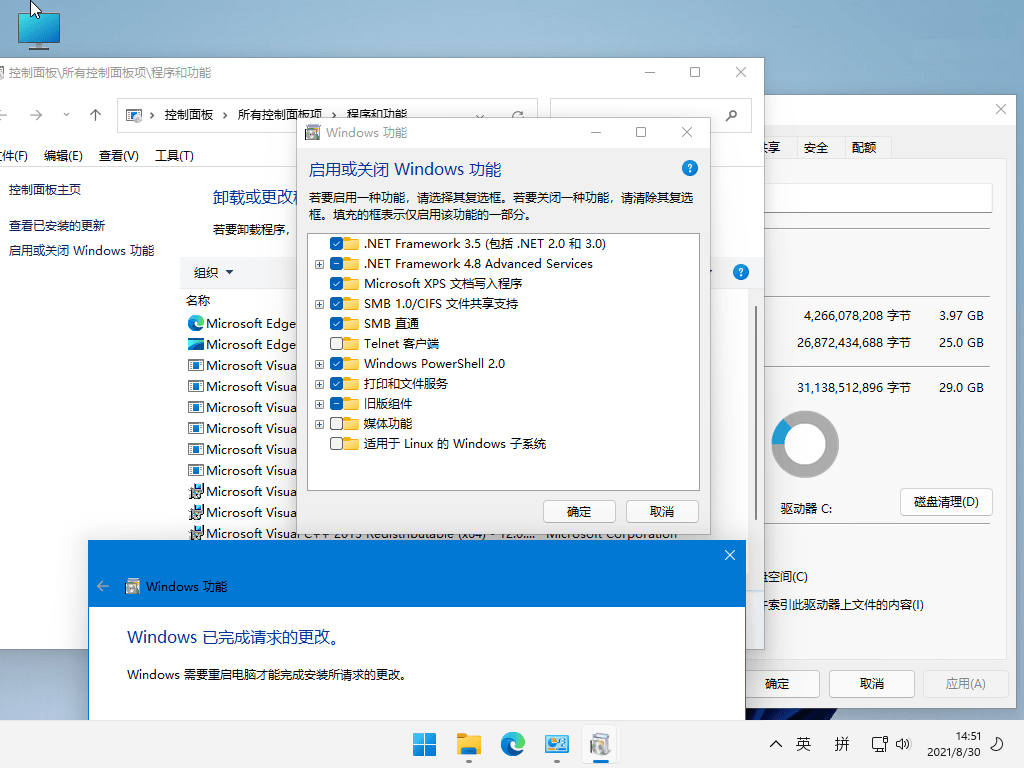1024x768 pixels.
Task: Click the back arrow in the blue Windows 功能 wizard
Action: point(103,586)
